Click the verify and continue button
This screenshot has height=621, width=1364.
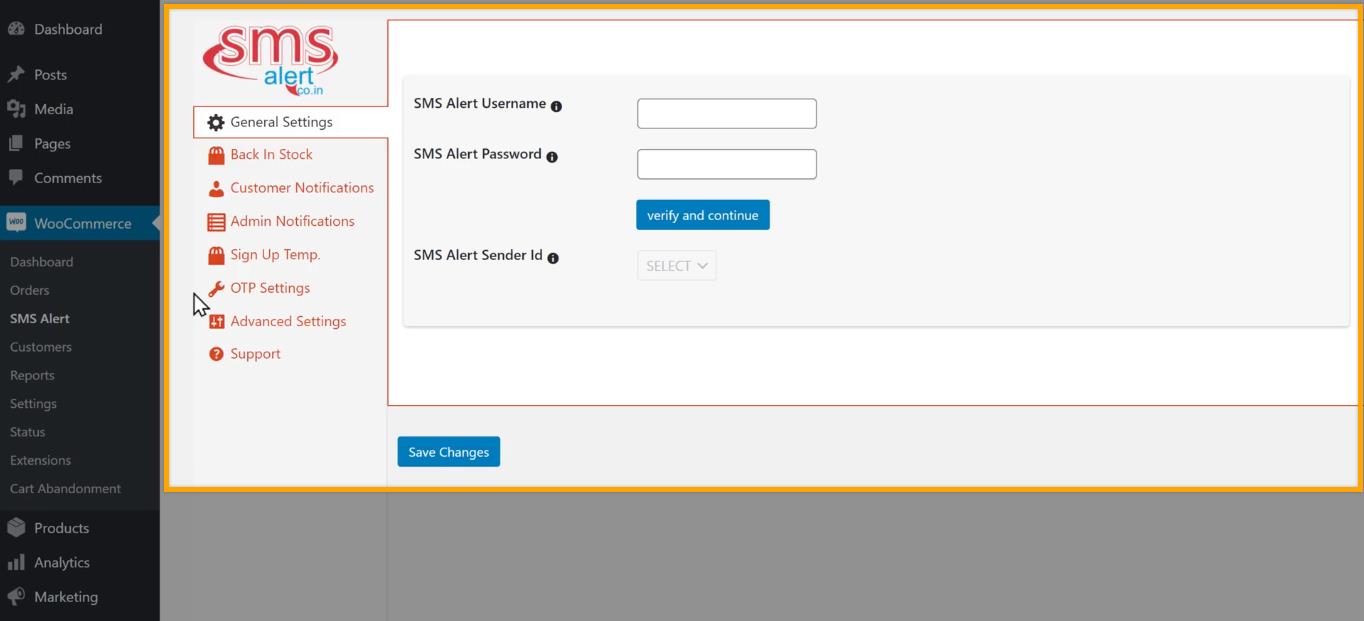tap(702, 214)
